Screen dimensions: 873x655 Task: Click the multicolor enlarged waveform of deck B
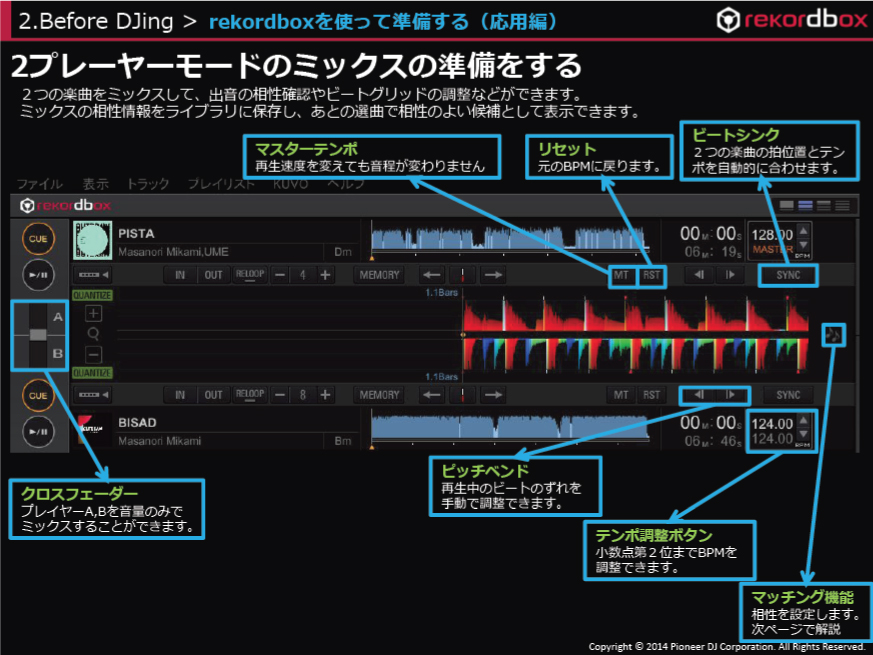pos(635,354)
